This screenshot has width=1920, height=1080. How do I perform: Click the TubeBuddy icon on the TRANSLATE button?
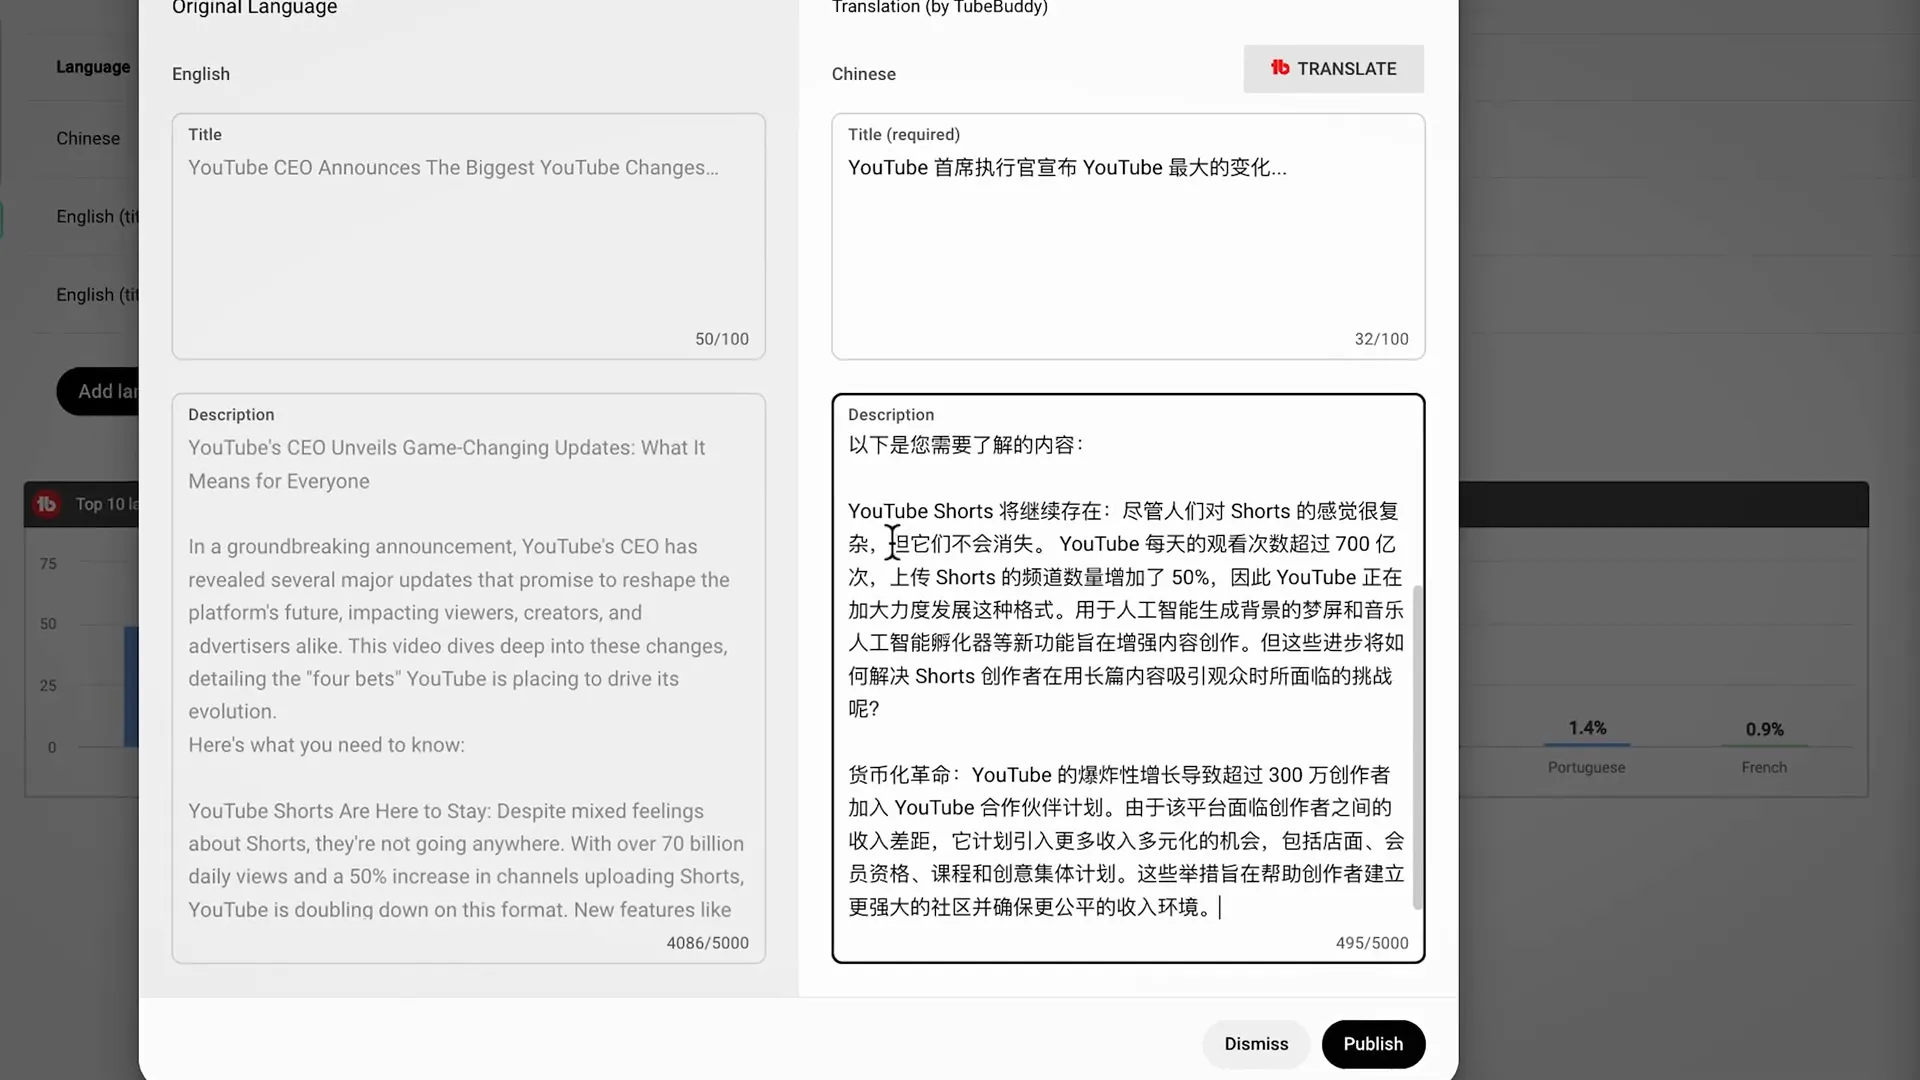(1281, 68)
